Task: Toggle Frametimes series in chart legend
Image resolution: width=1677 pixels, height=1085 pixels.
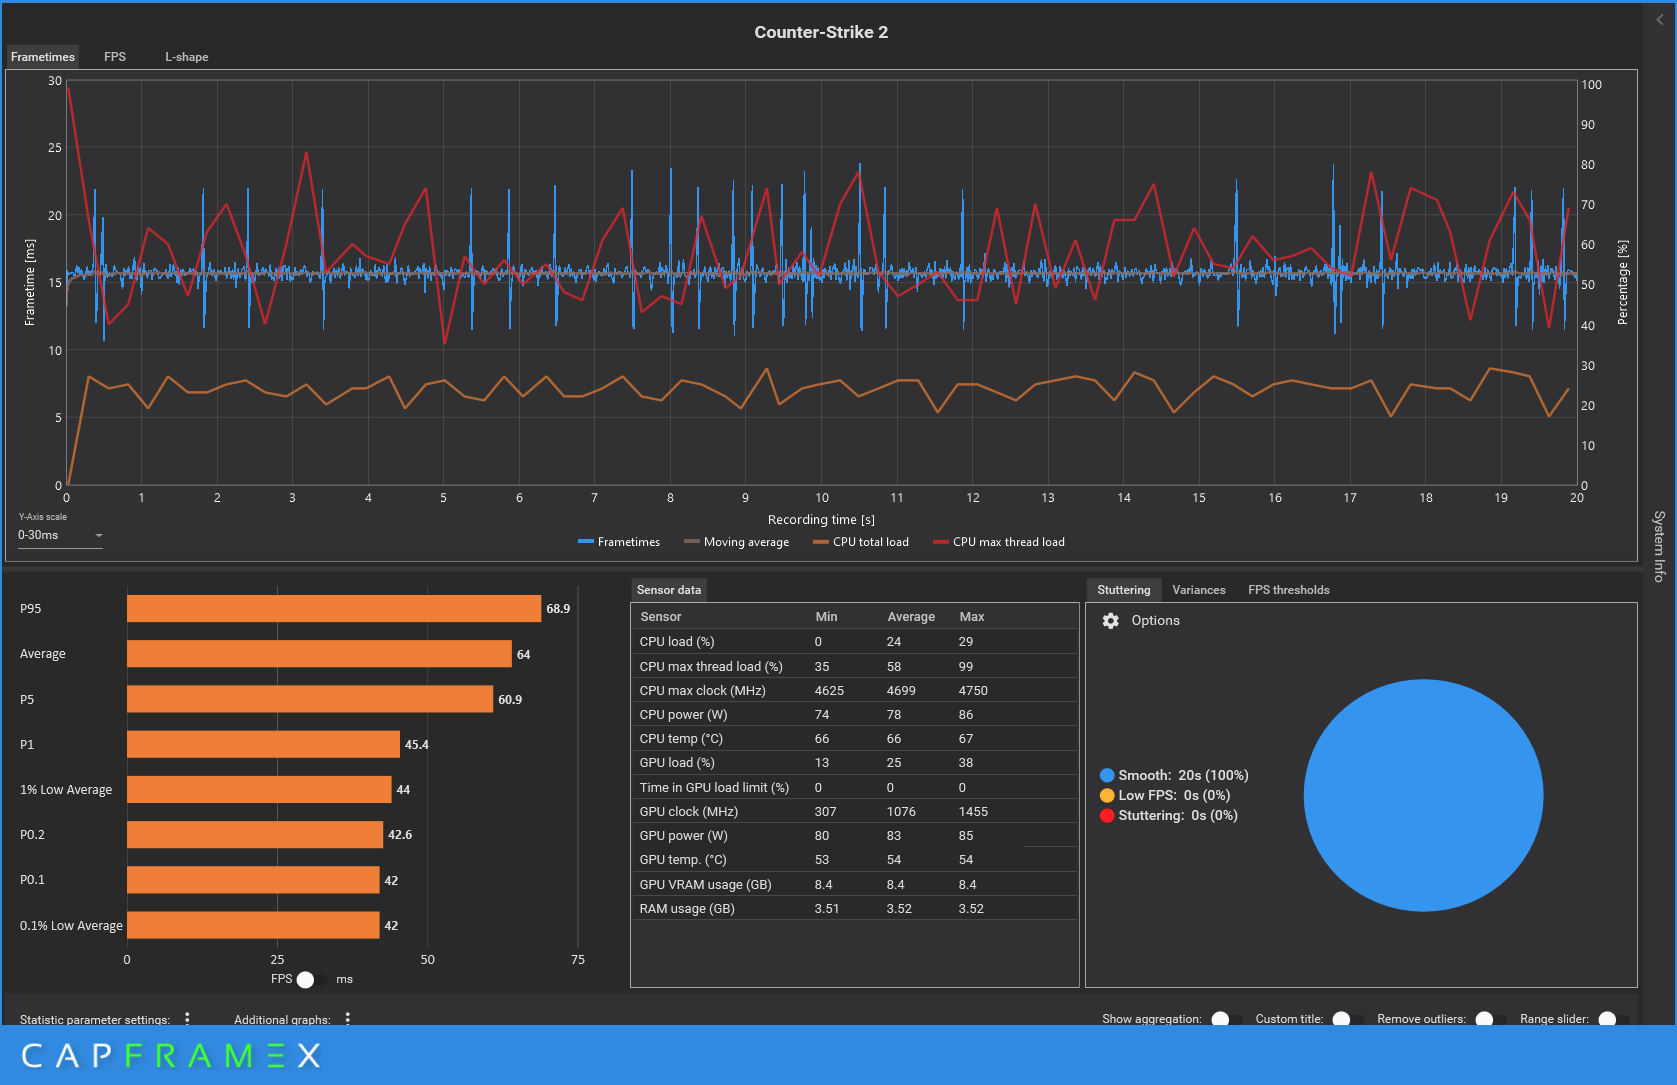Action: point(619,542)
